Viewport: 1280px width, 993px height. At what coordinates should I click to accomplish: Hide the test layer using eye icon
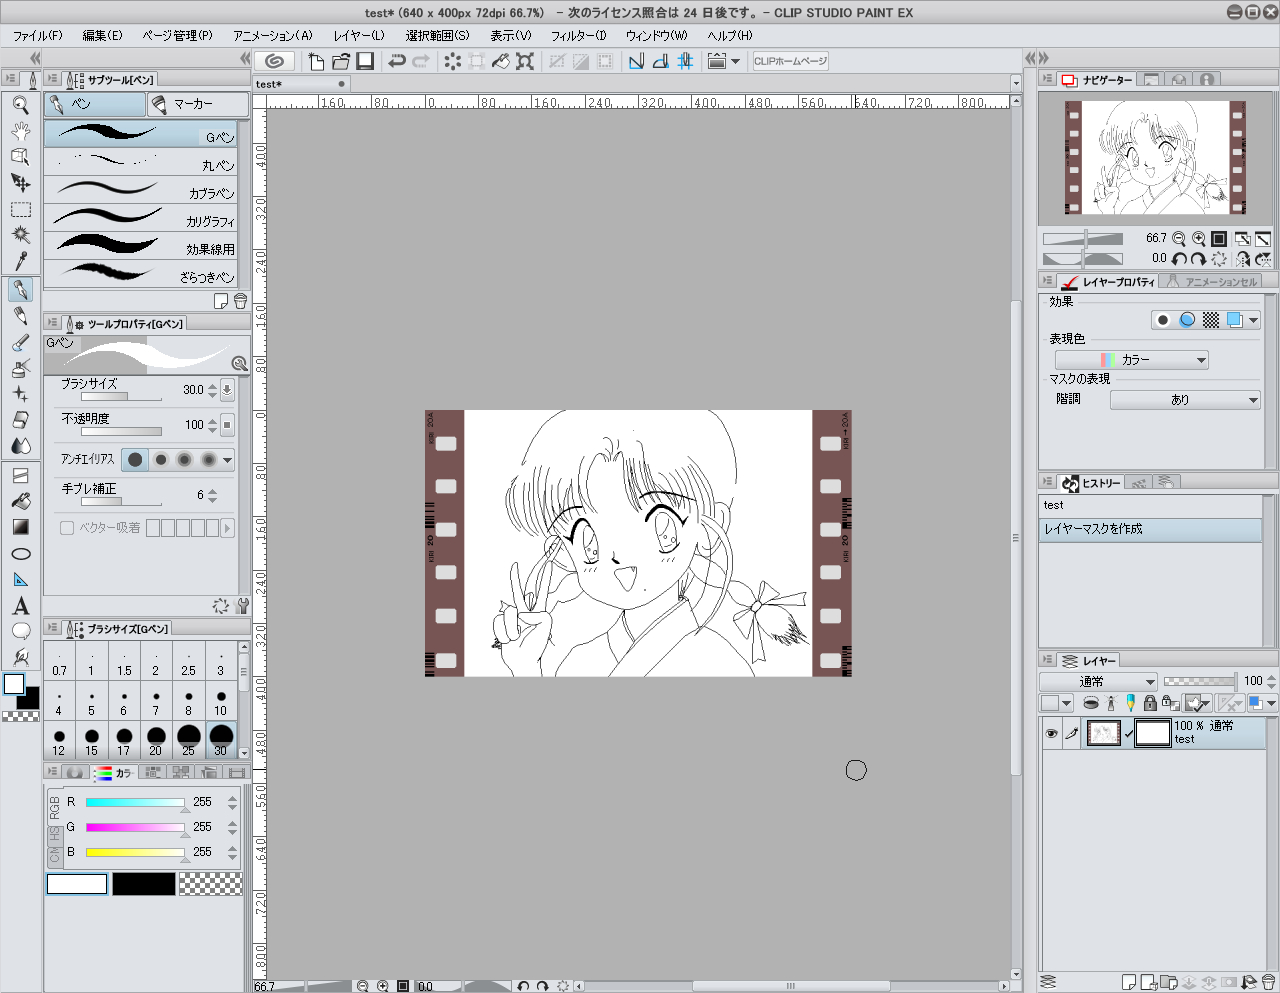1051,734
